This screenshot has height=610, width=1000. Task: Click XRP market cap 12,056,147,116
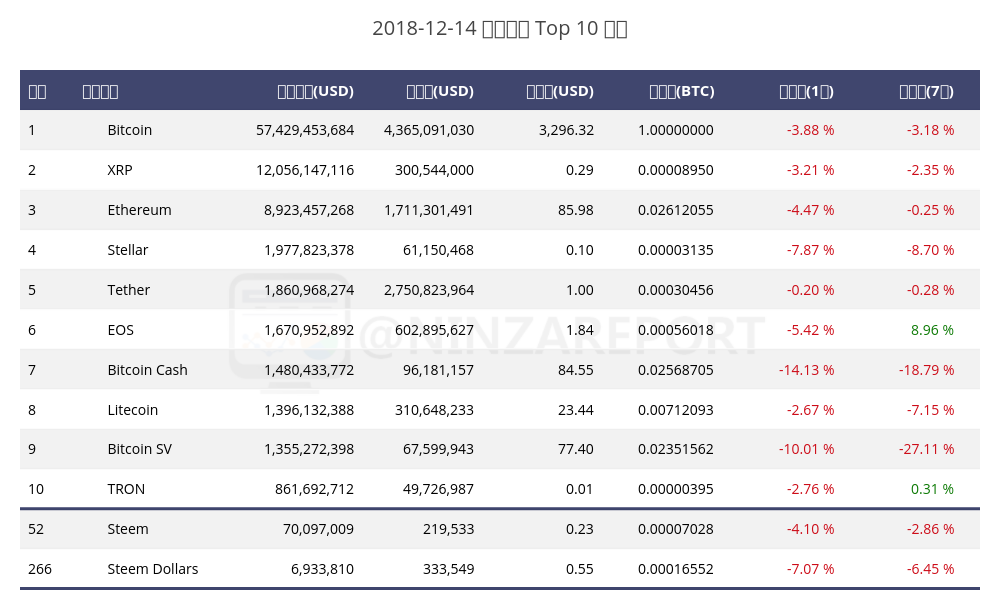[x=305, y=170]
